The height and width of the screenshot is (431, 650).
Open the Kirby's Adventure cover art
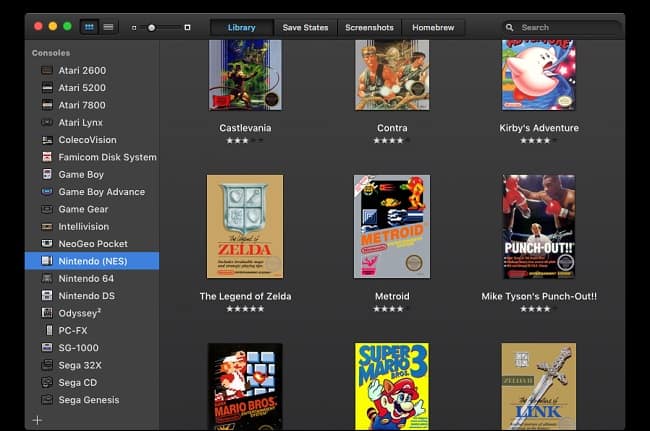pyautogui.click(x=539, y=75)
